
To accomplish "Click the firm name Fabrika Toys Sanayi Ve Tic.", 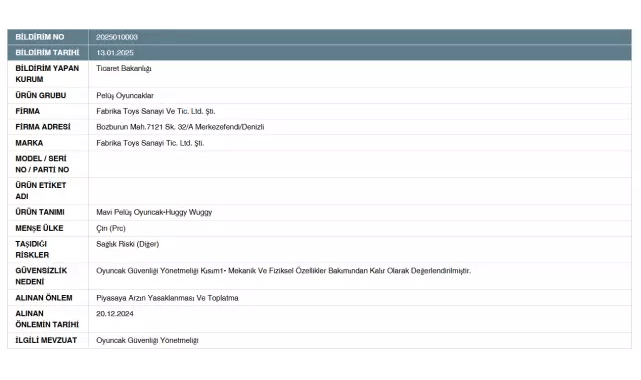I will (156, 111).
